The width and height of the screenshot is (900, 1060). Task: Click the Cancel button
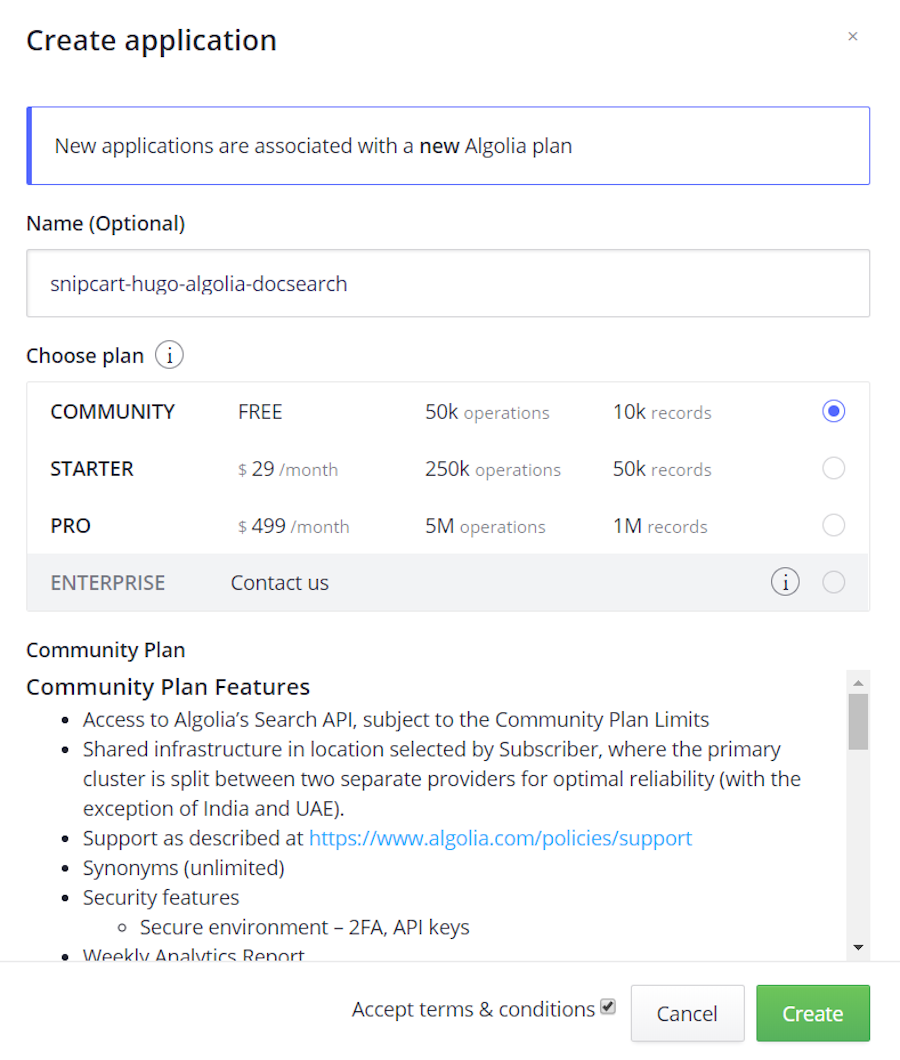[x=687, y=1013]
